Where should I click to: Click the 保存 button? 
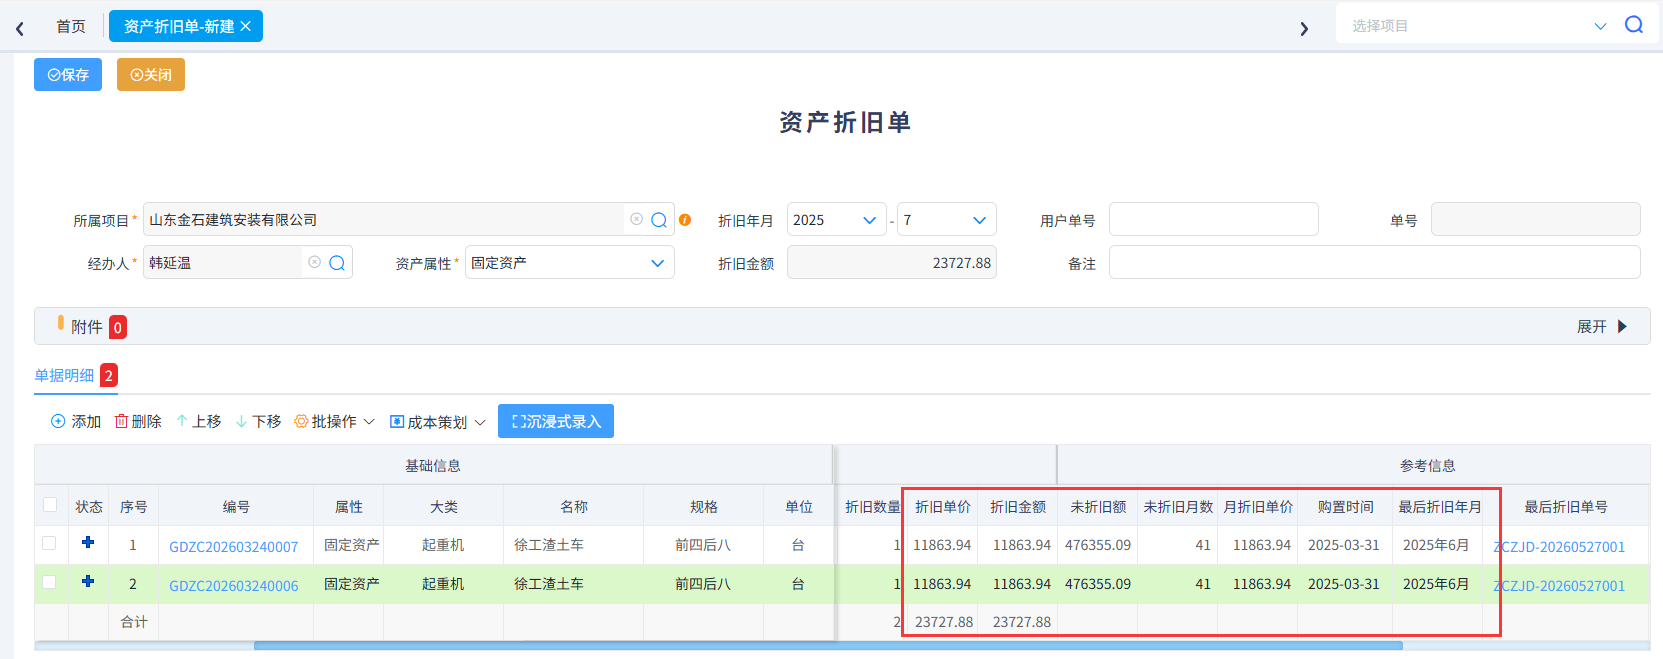coord(68,75)
